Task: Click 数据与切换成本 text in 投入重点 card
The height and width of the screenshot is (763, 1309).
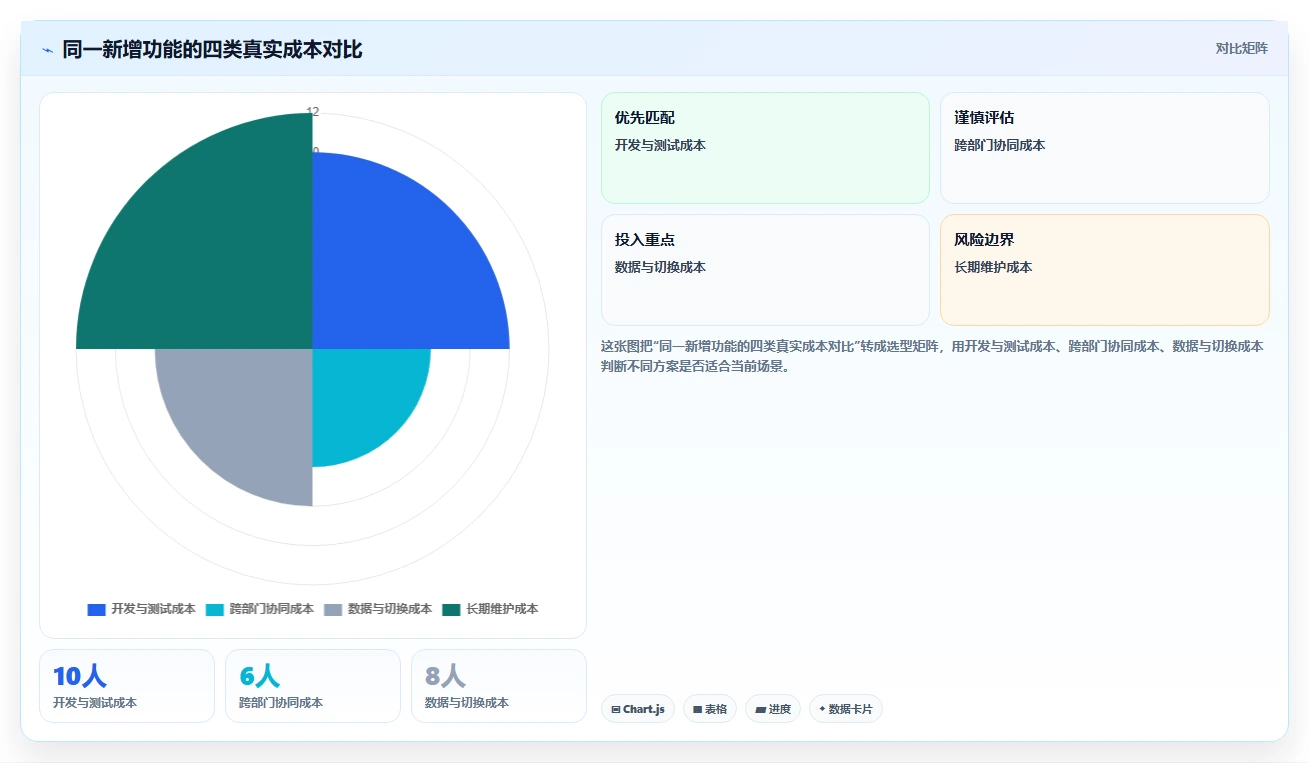Action: [660, 267]
